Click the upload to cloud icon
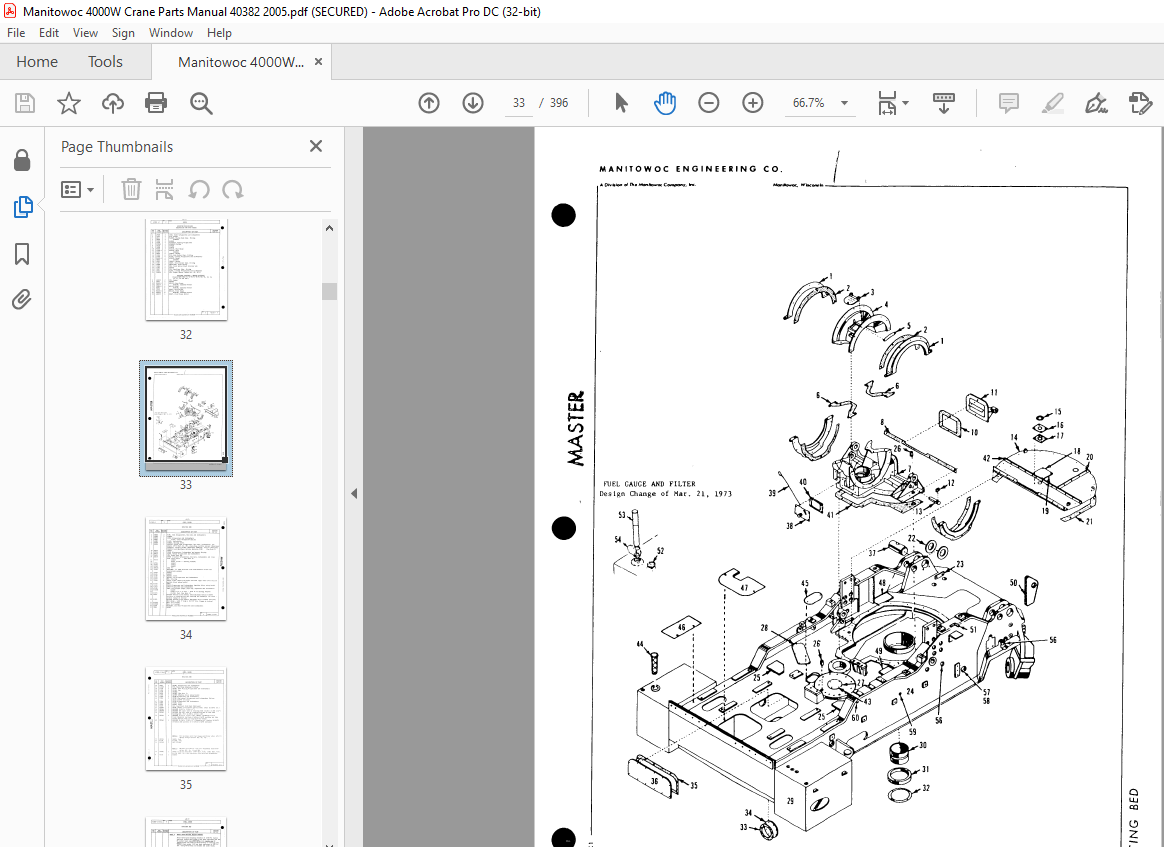 coord(113,103)
